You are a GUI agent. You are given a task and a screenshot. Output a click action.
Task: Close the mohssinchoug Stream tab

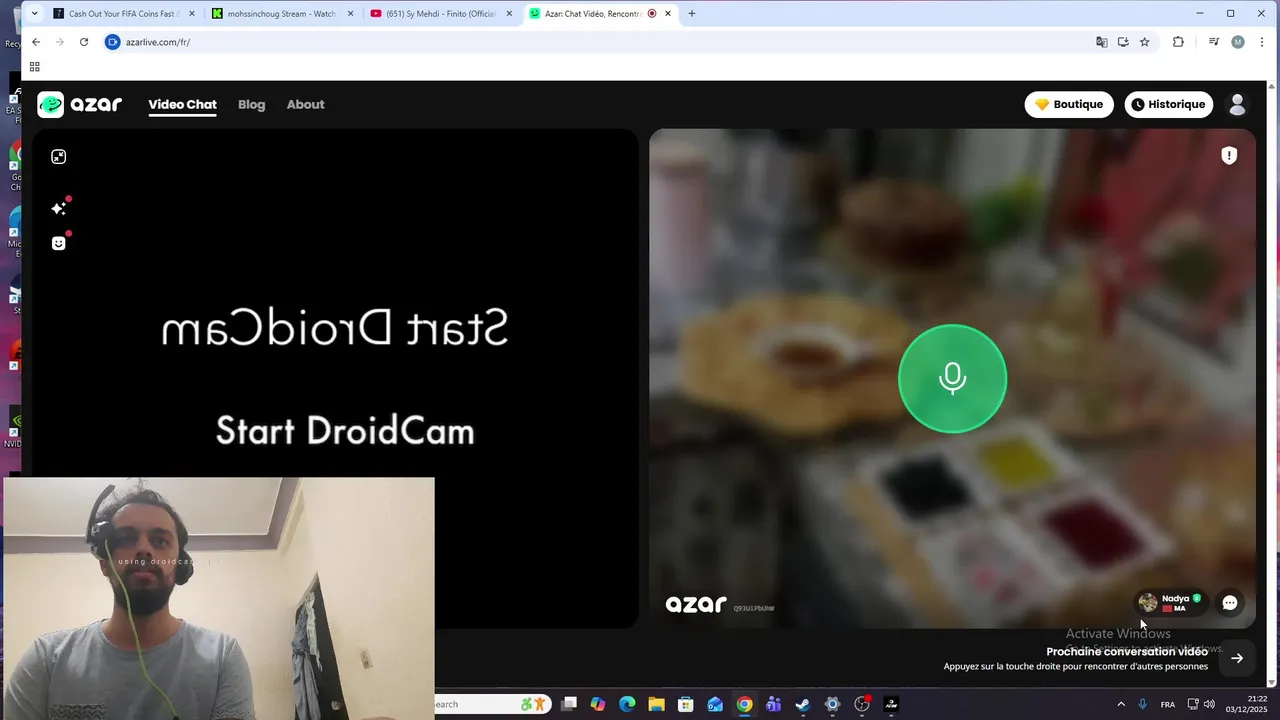tap(351, 14)
